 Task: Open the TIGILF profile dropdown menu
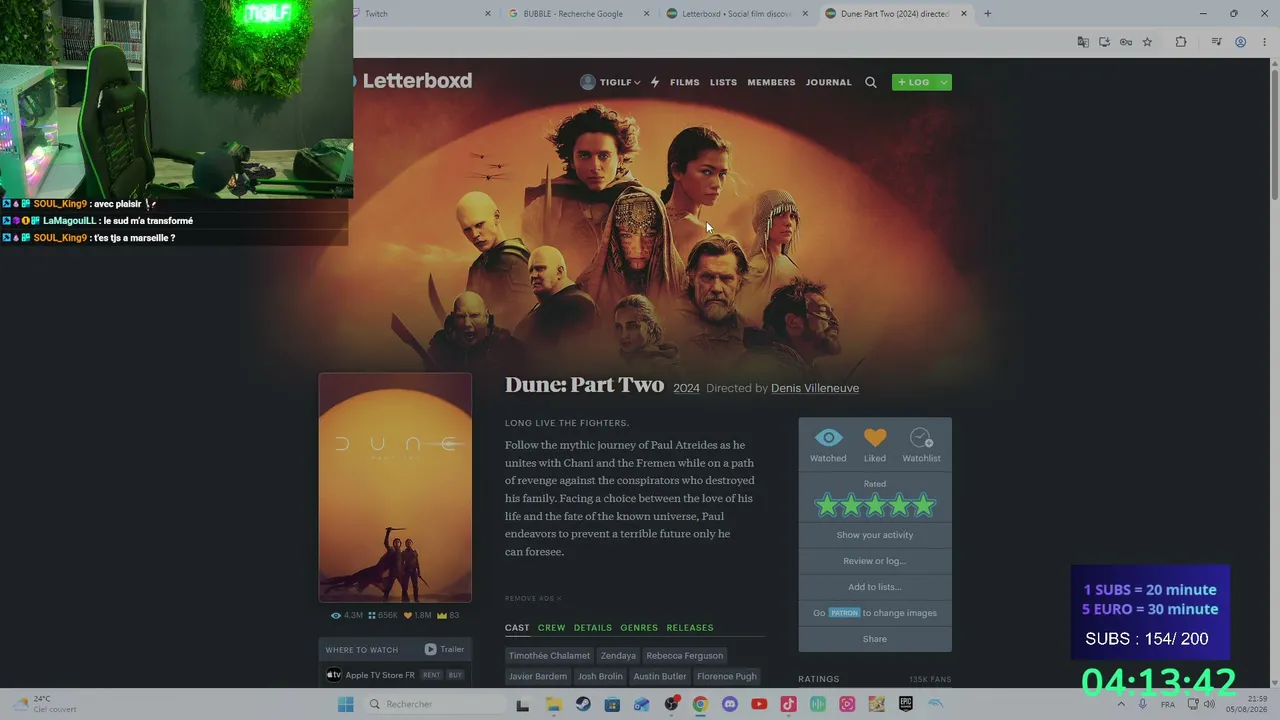(610, 82)
